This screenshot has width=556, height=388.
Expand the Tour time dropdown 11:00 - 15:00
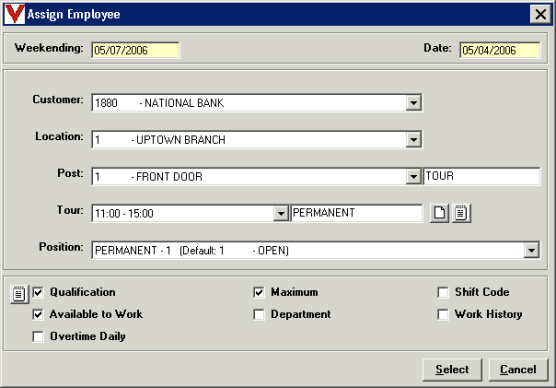point(281,214)
